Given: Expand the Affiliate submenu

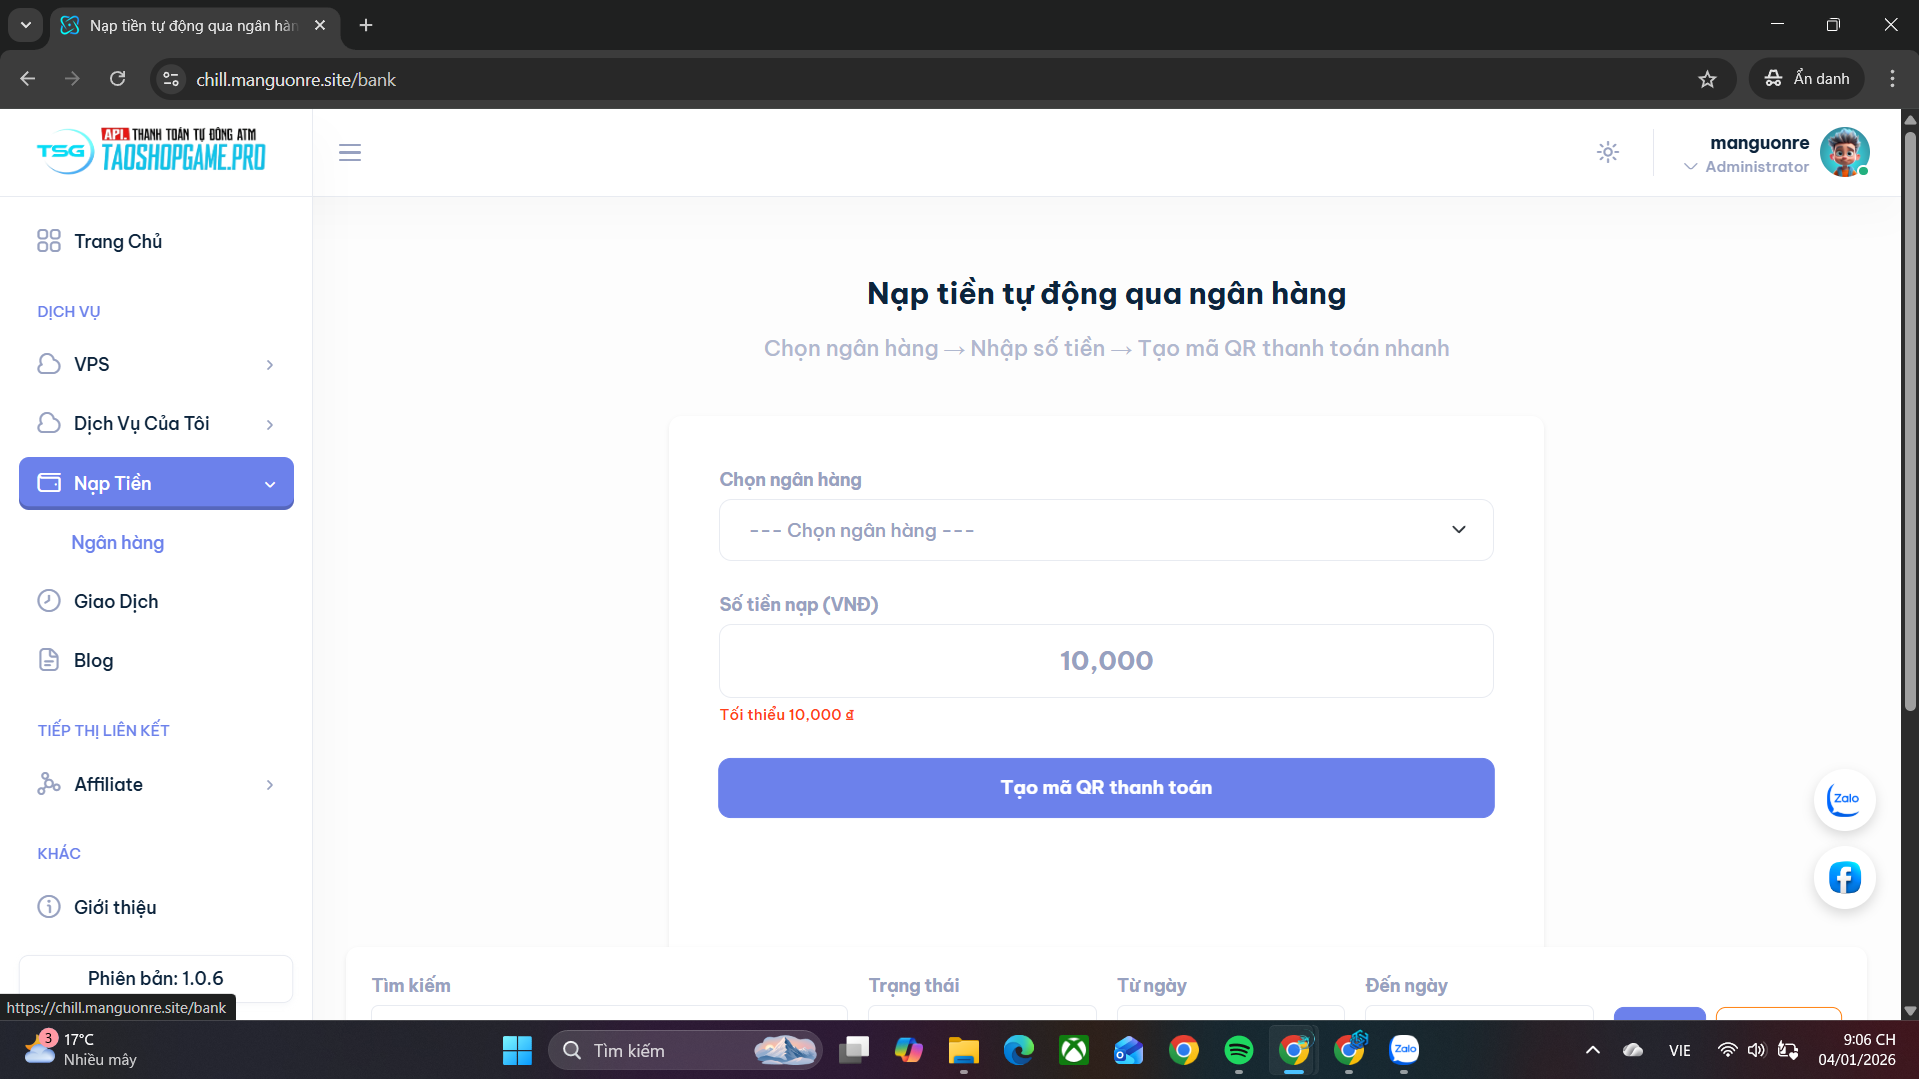Looking at the screenshot, I should [x=156, y=785].
